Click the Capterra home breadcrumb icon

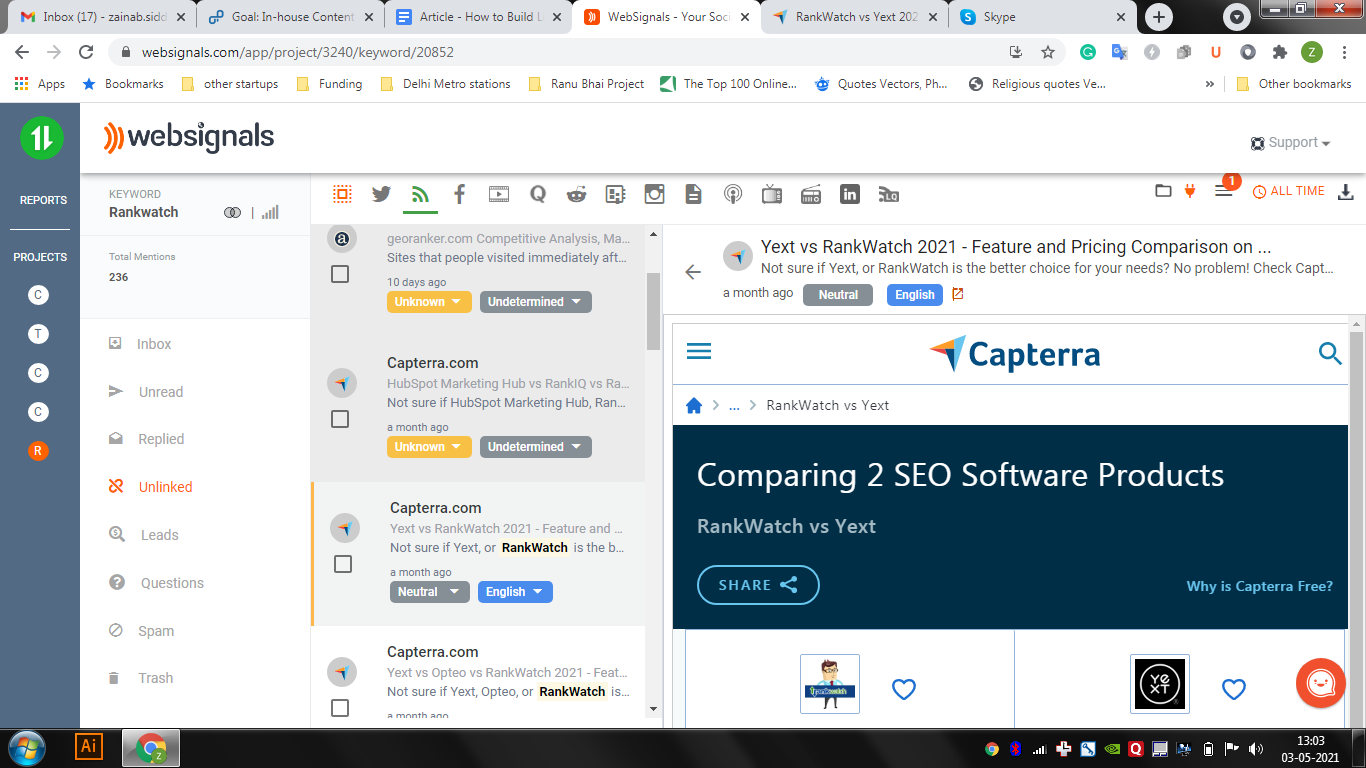(694, 405)
